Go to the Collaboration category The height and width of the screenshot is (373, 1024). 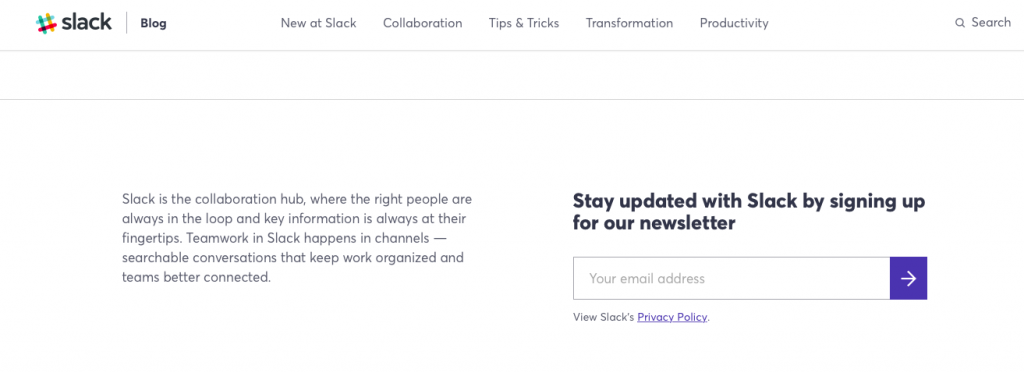click(423, 23)
